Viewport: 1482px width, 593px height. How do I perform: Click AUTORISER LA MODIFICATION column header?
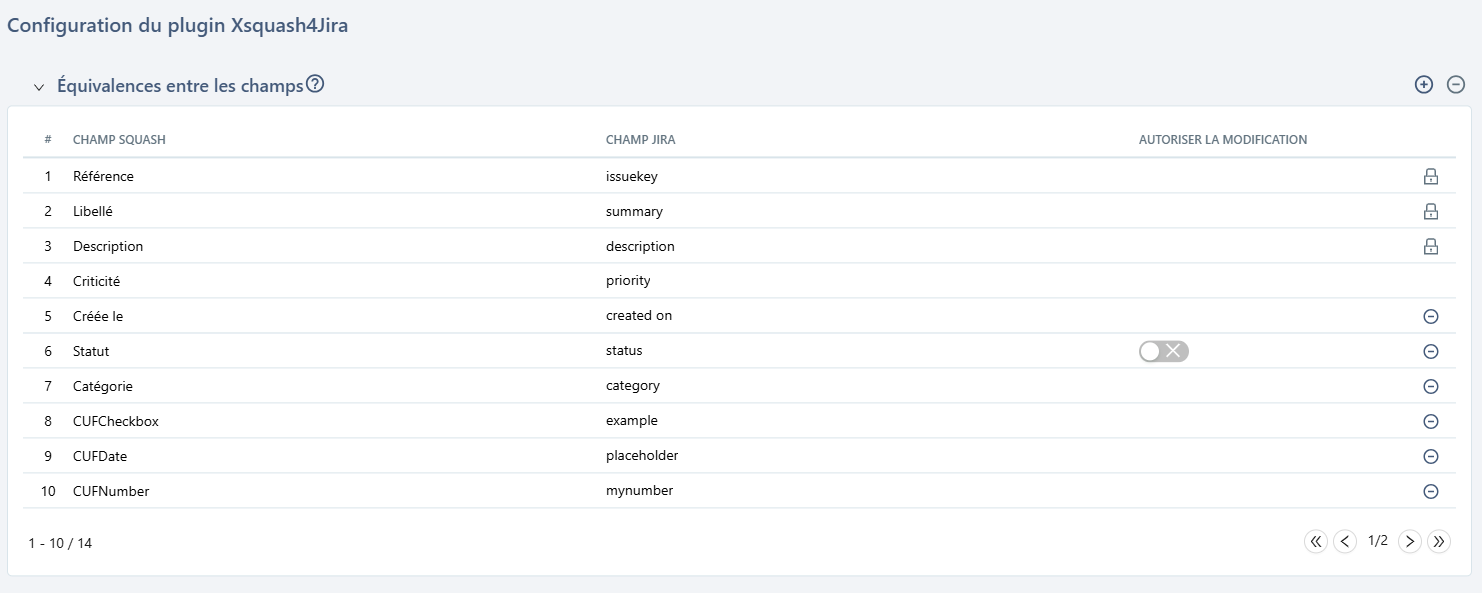[1223, 140]
